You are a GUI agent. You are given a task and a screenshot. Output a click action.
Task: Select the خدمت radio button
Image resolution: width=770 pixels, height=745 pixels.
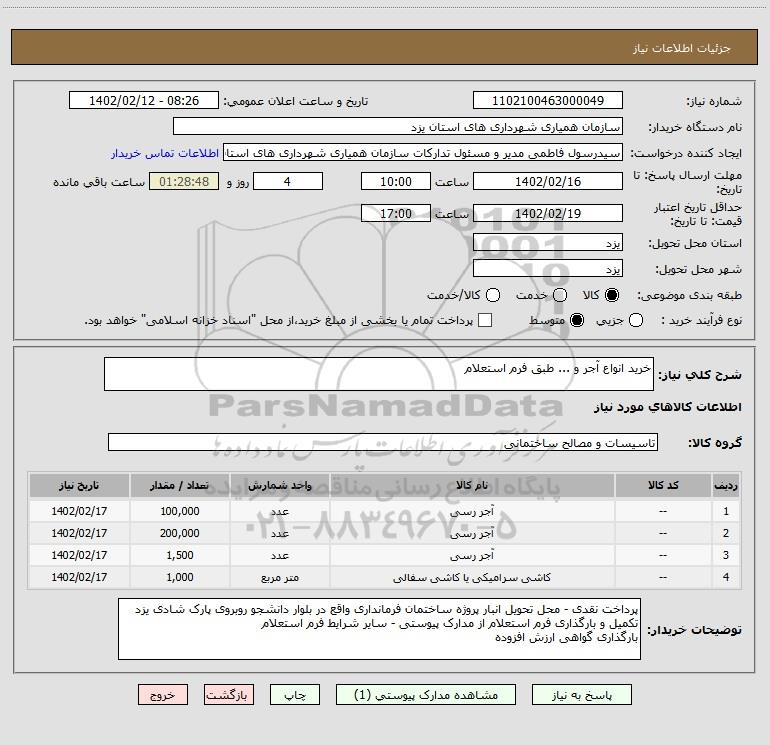pyautogui.click(x=560, y=295)
